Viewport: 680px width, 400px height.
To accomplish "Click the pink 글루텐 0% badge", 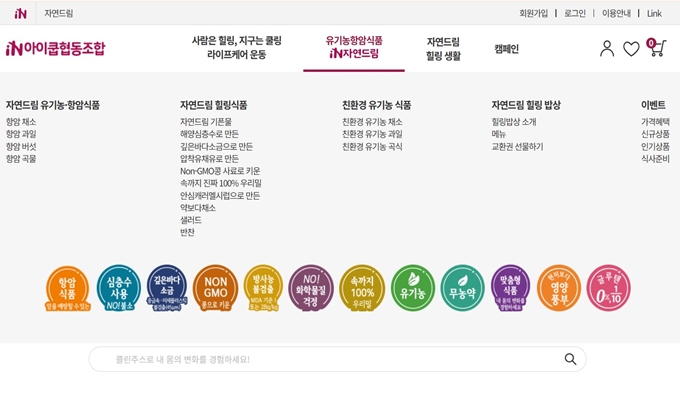I will coord(608,288).
